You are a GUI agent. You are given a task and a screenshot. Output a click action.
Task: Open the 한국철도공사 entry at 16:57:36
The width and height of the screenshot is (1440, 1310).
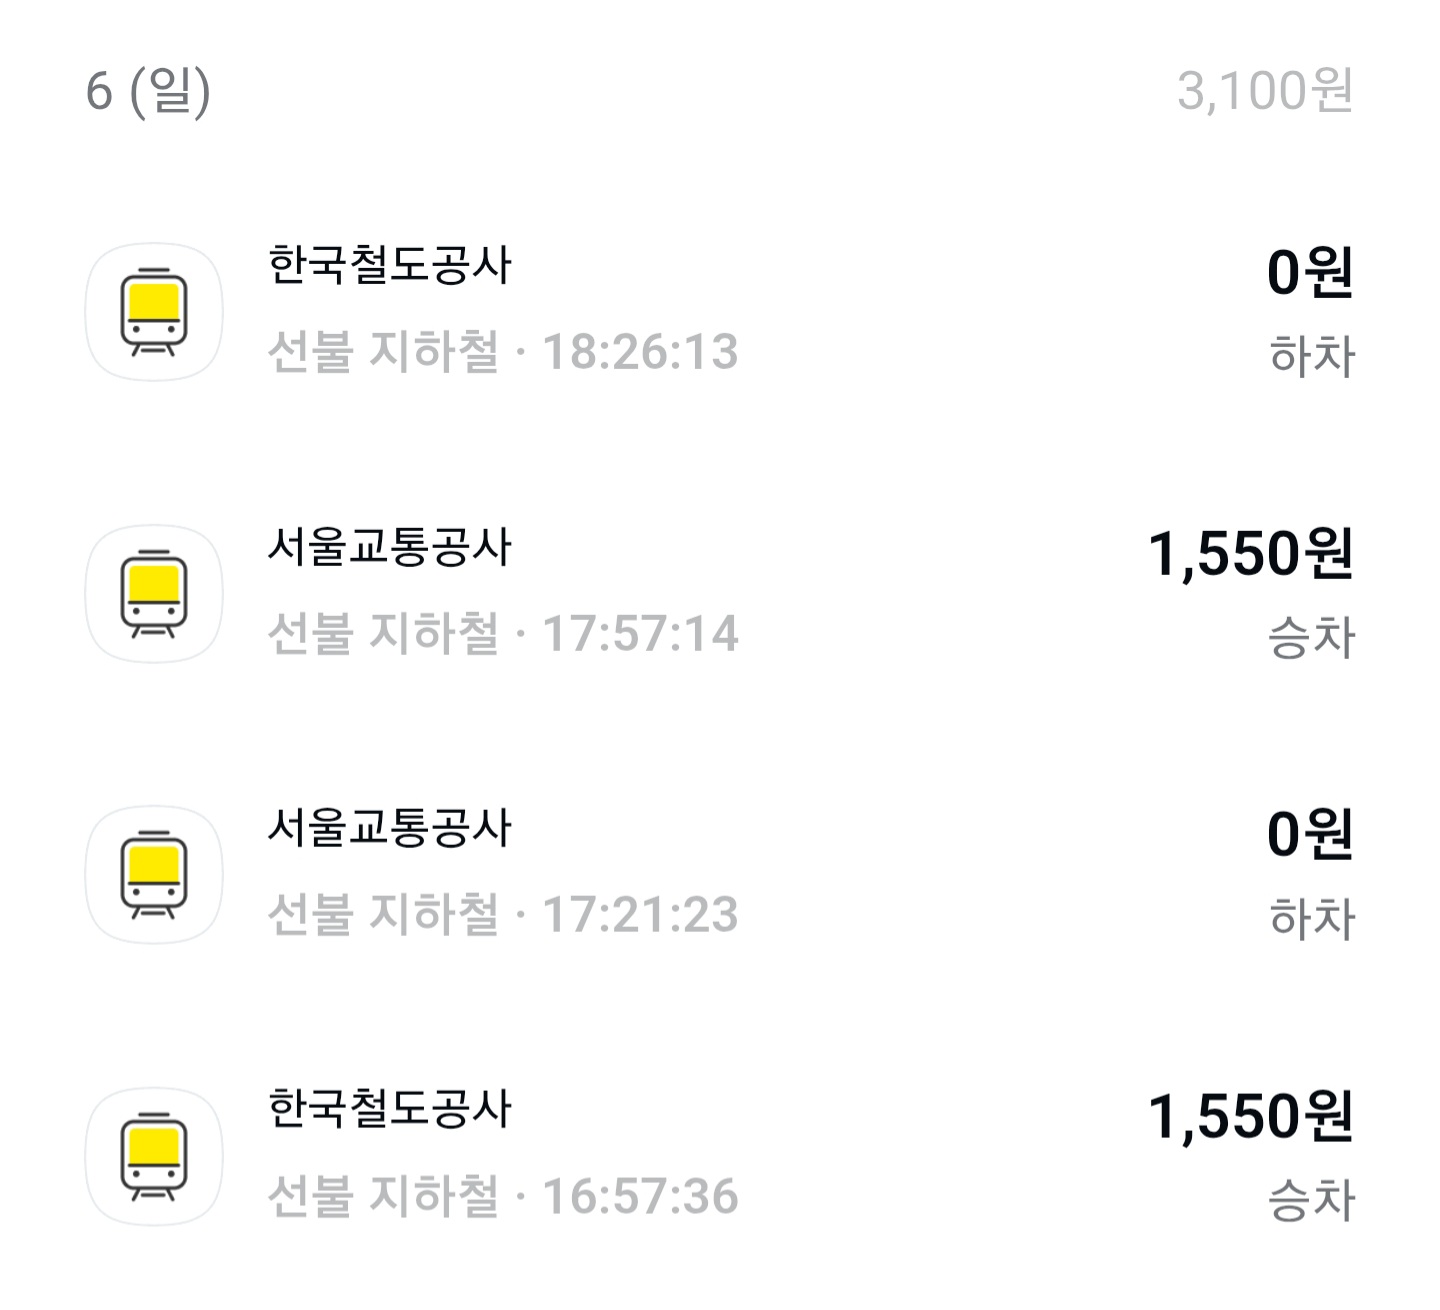(390, 1110)
